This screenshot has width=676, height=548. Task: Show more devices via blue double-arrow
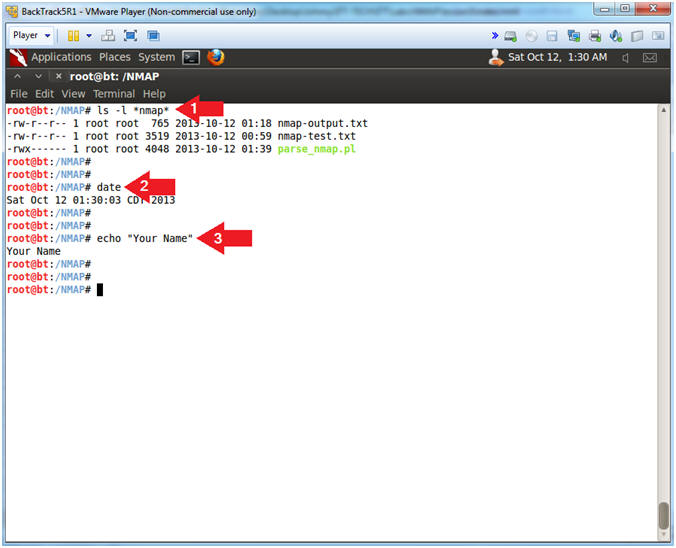click(494, 36)
